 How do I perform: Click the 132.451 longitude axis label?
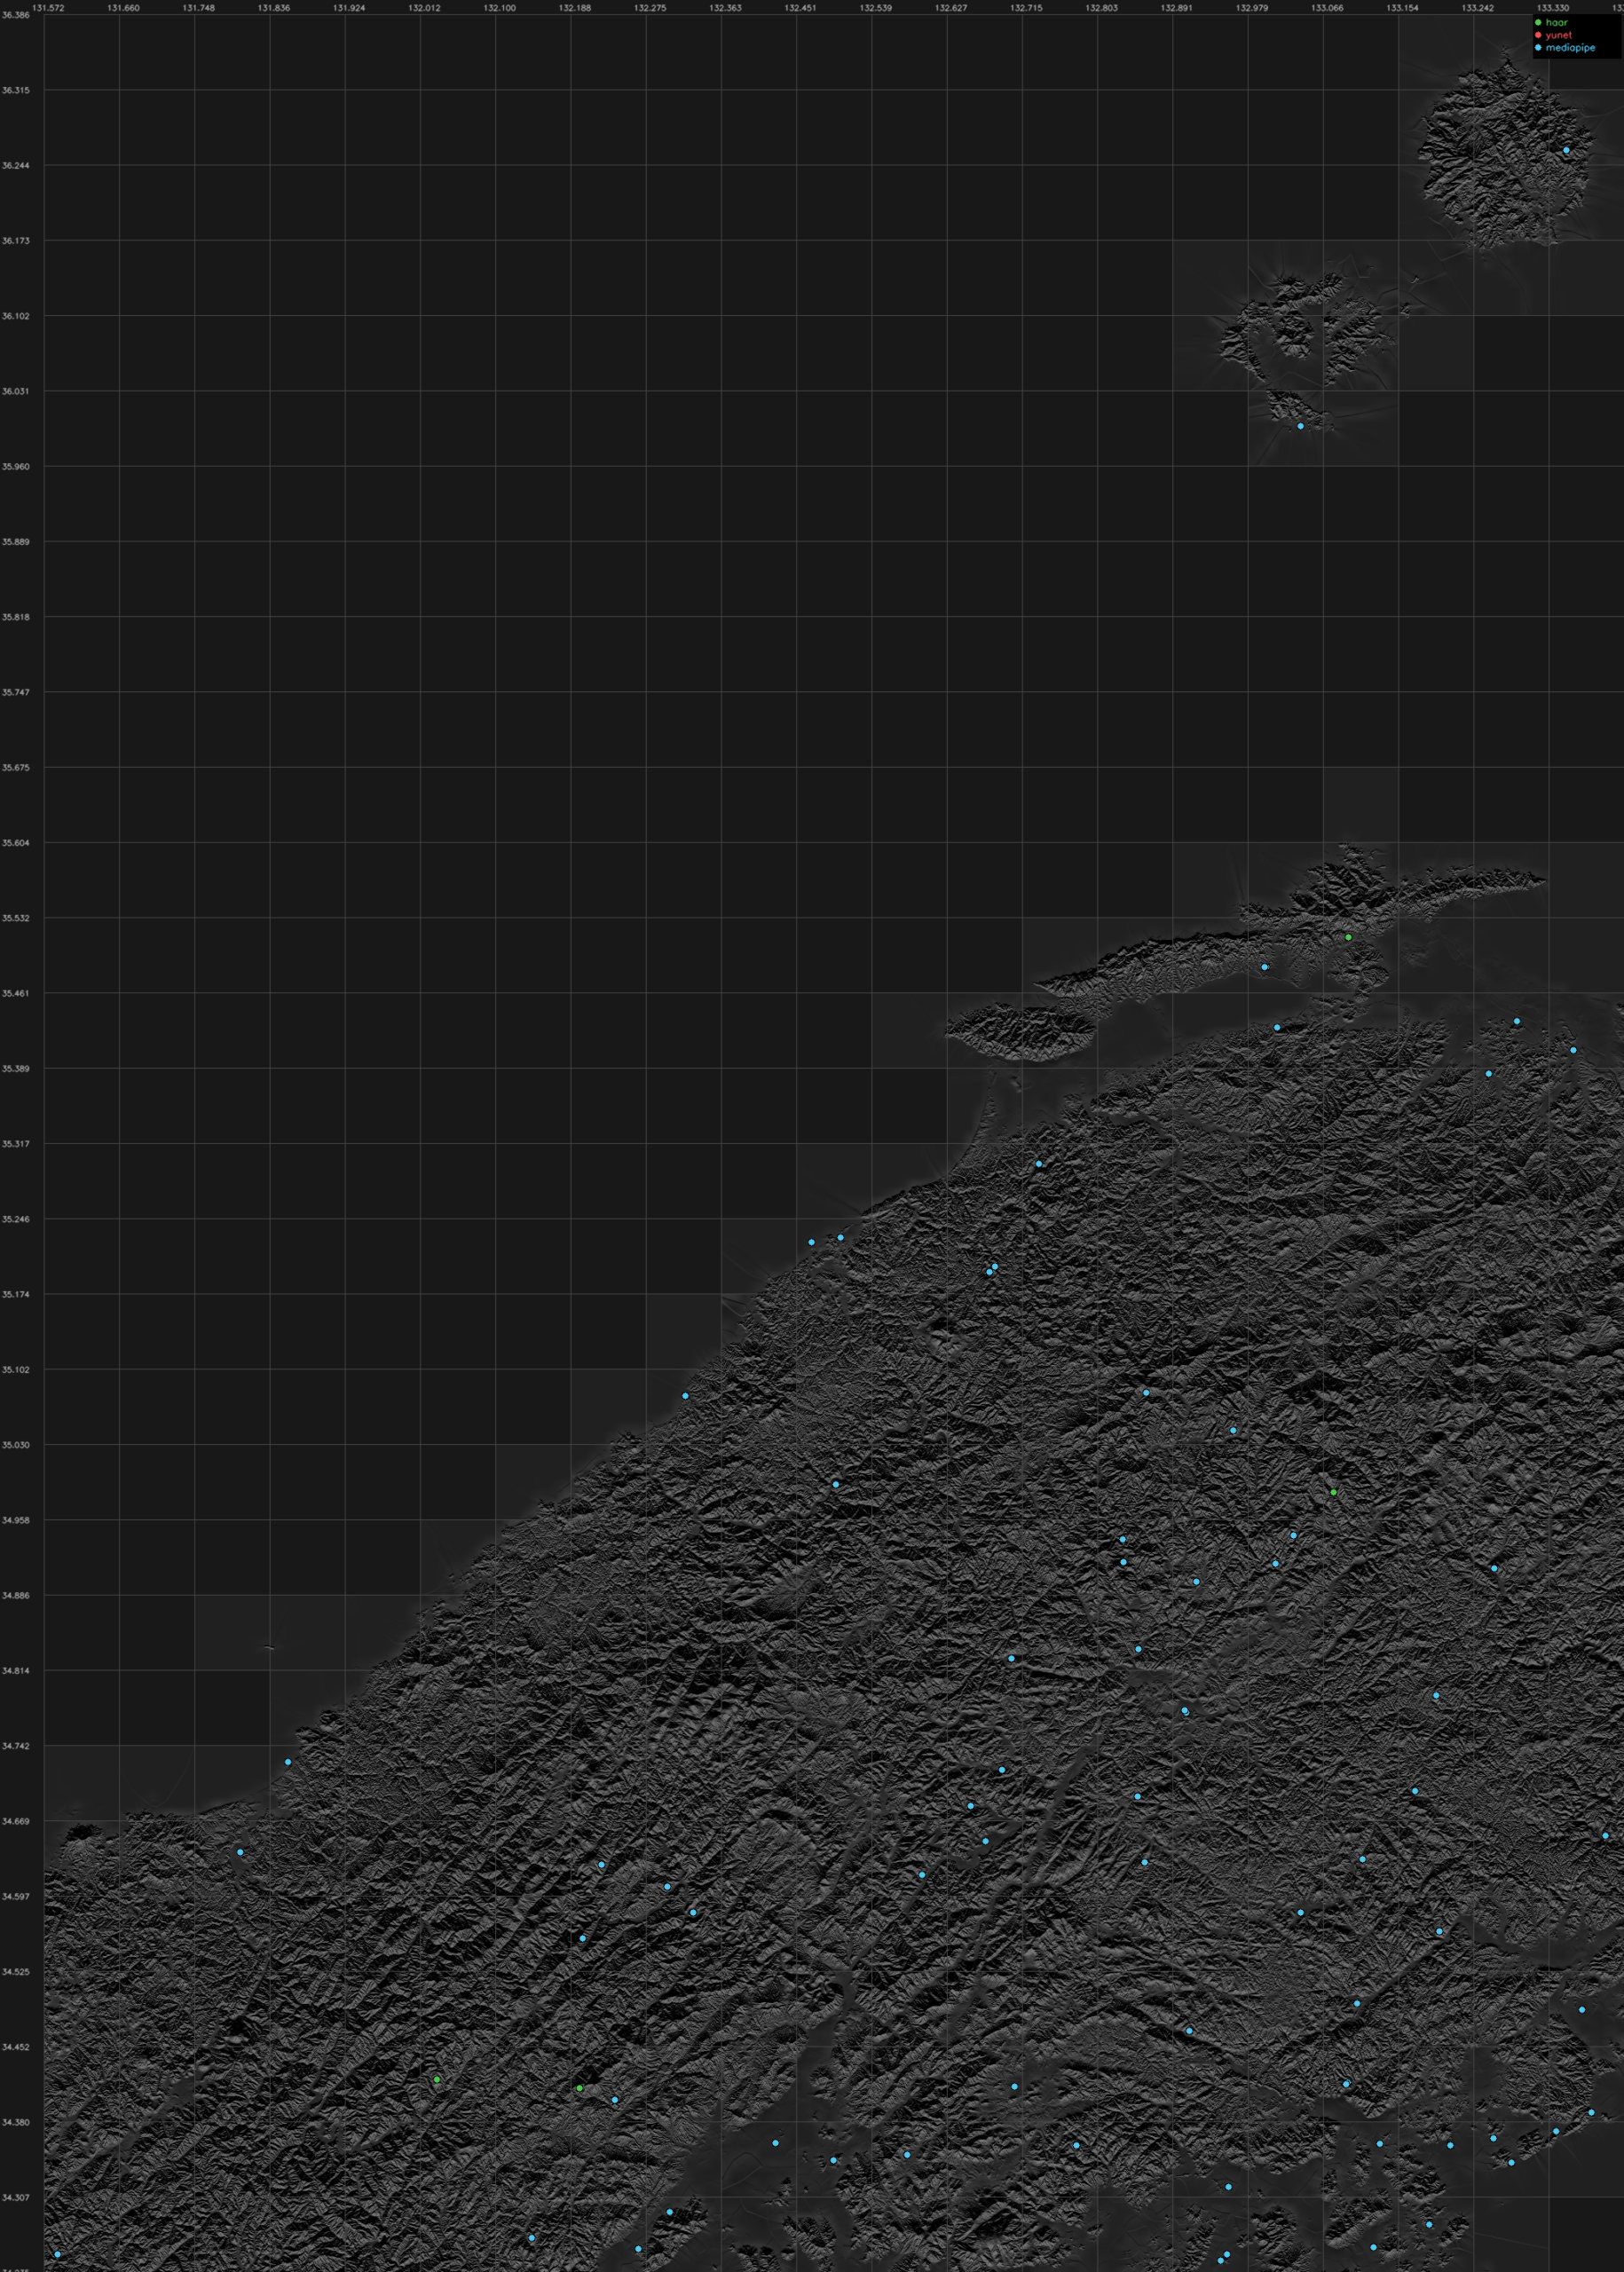tap(800, 7)
